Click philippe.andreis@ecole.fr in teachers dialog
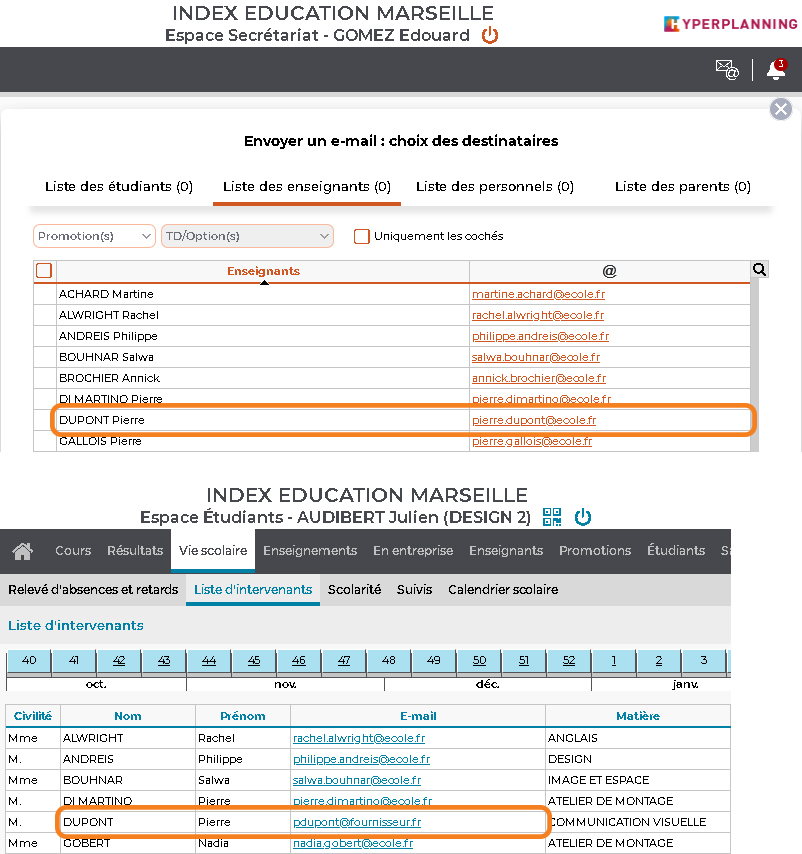This screenshot has height=854, width=802. (x=540, y=337)
